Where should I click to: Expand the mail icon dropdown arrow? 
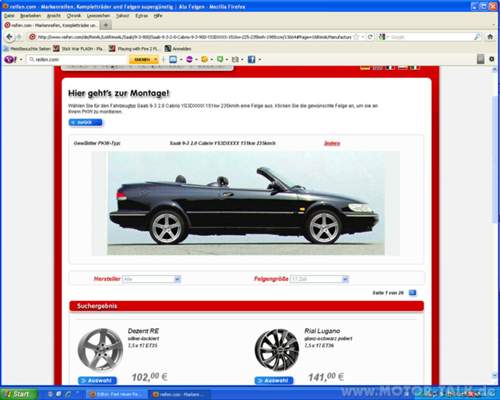tap(242, 60)
